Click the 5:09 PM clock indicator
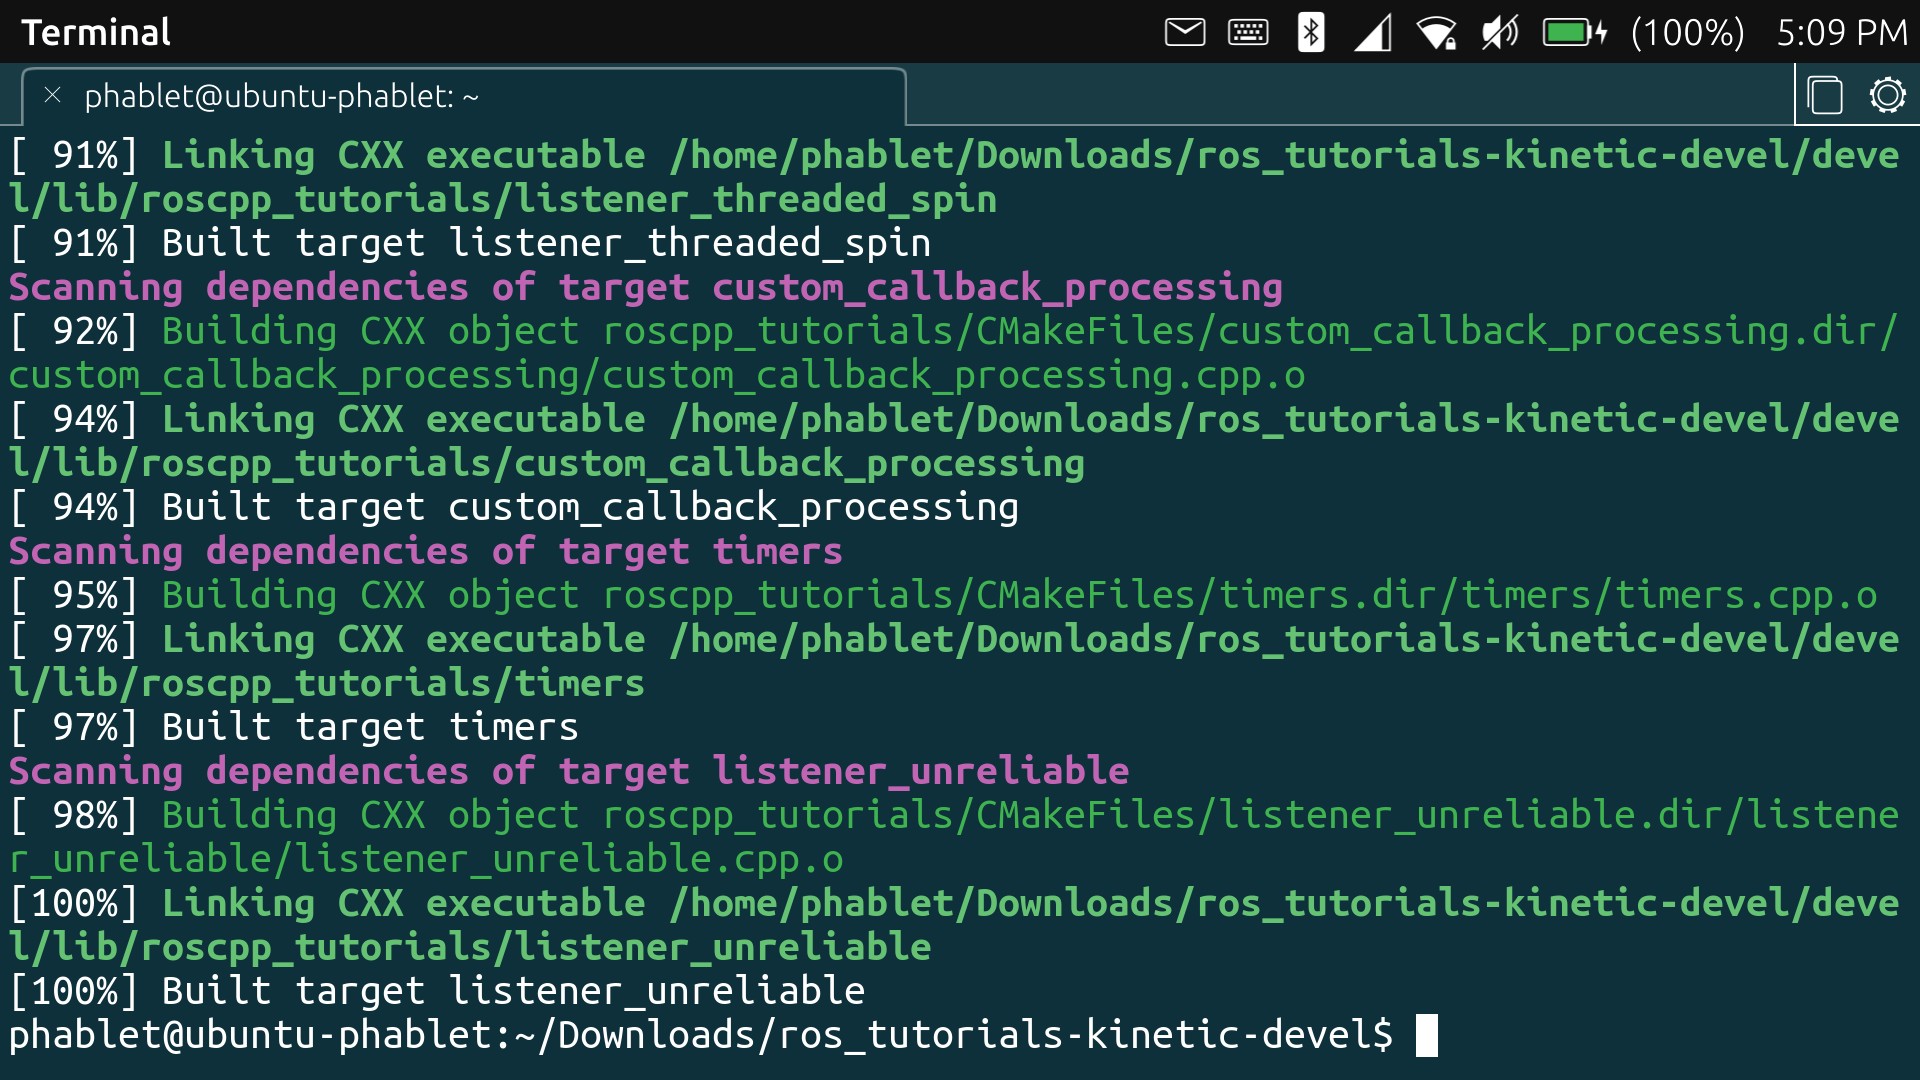This screenshot has width=1920, height=1080. (x=1841, y=32)
